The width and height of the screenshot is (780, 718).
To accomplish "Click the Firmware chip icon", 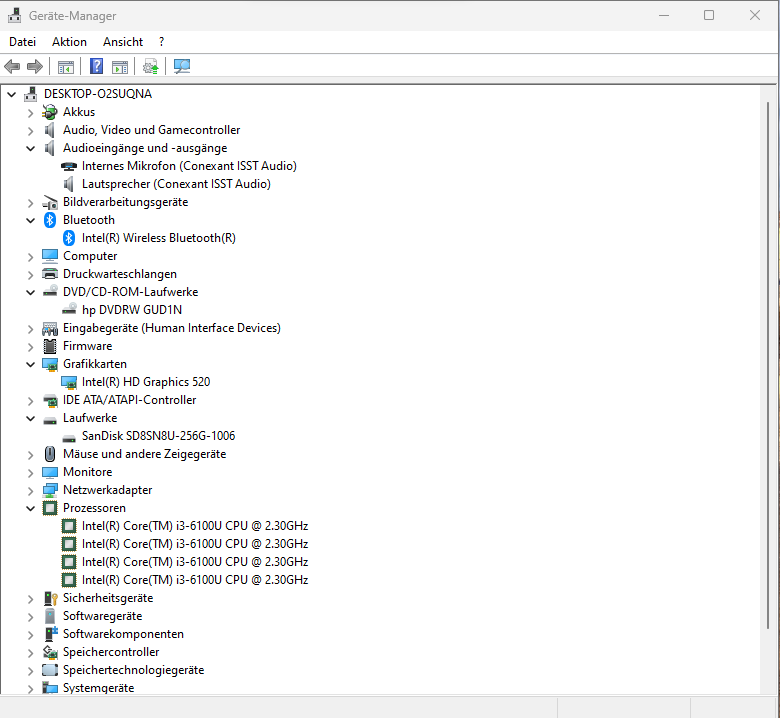I will [x=50, y=346].
